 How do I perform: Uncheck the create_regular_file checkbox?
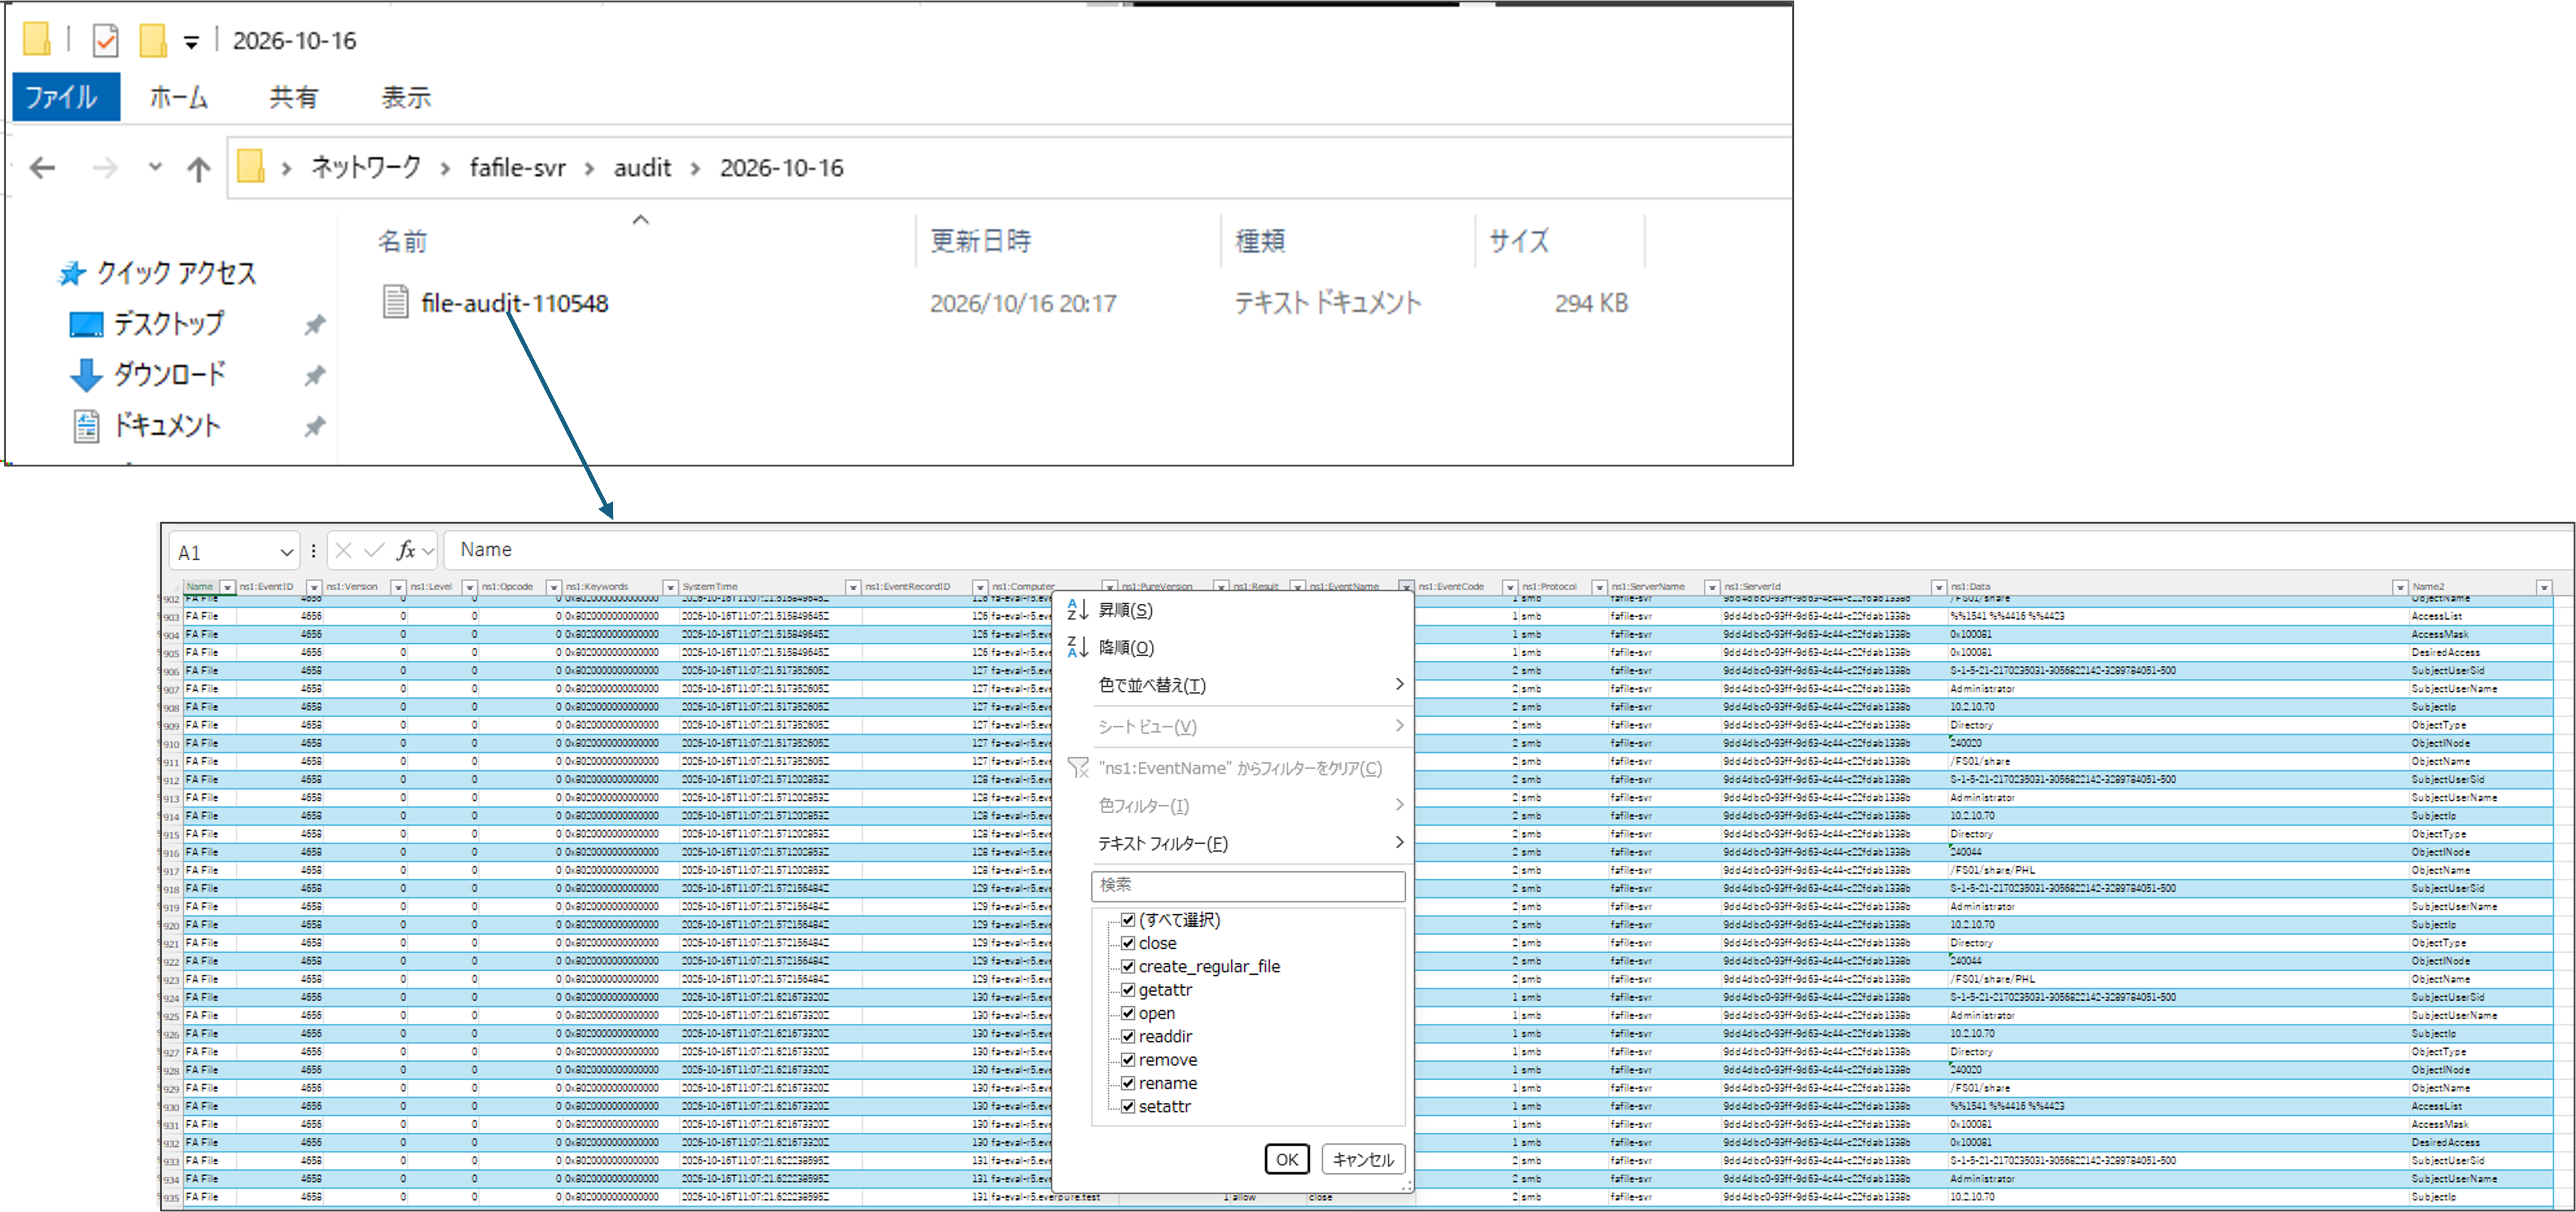coord(1128,966)
